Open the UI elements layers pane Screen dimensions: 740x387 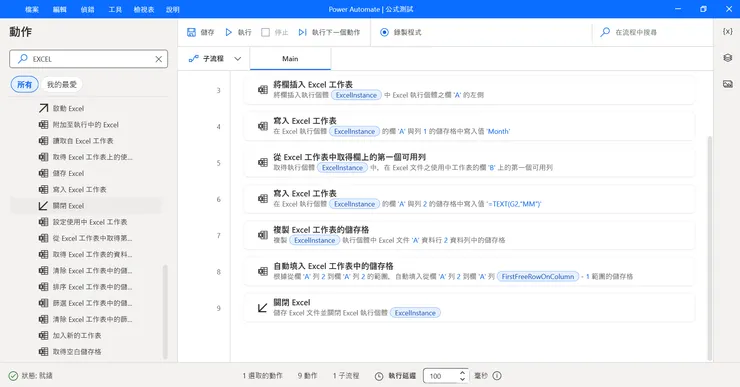[727, 58]
